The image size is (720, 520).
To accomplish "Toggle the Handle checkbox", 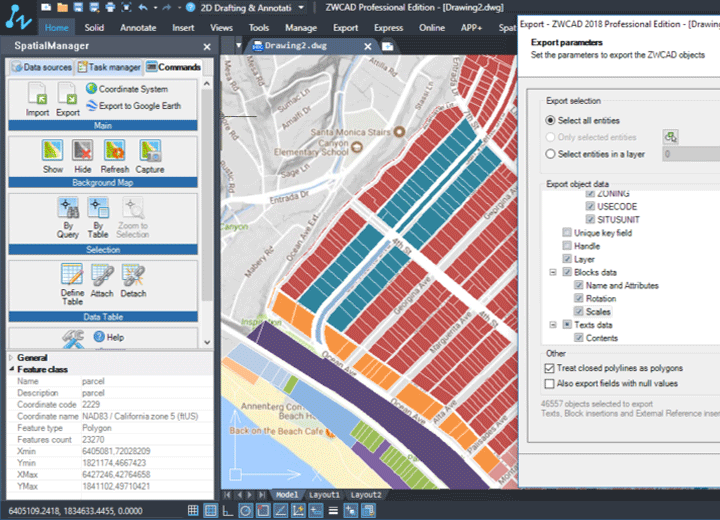I will click(567, 246).
